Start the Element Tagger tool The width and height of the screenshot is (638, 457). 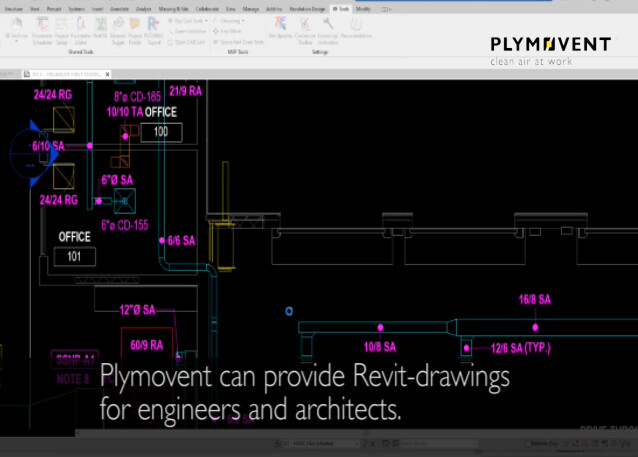tap(118, 31)
